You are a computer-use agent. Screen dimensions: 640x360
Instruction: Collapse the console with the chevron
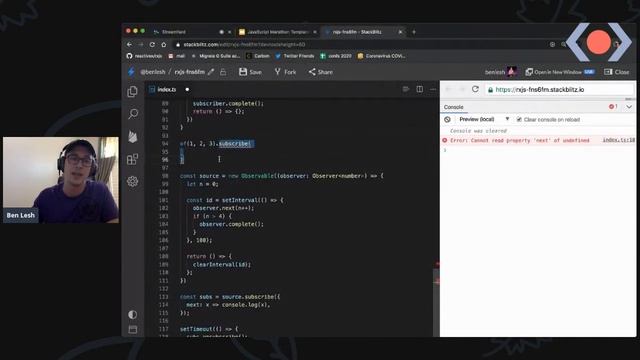coord(629,107)
